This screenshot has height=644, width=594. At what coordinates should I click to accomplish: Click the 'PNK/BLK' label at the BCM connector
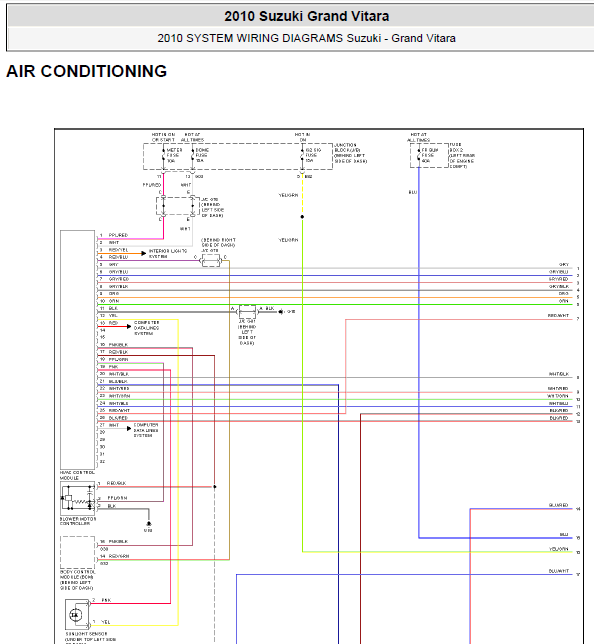[x=118, y=542]
